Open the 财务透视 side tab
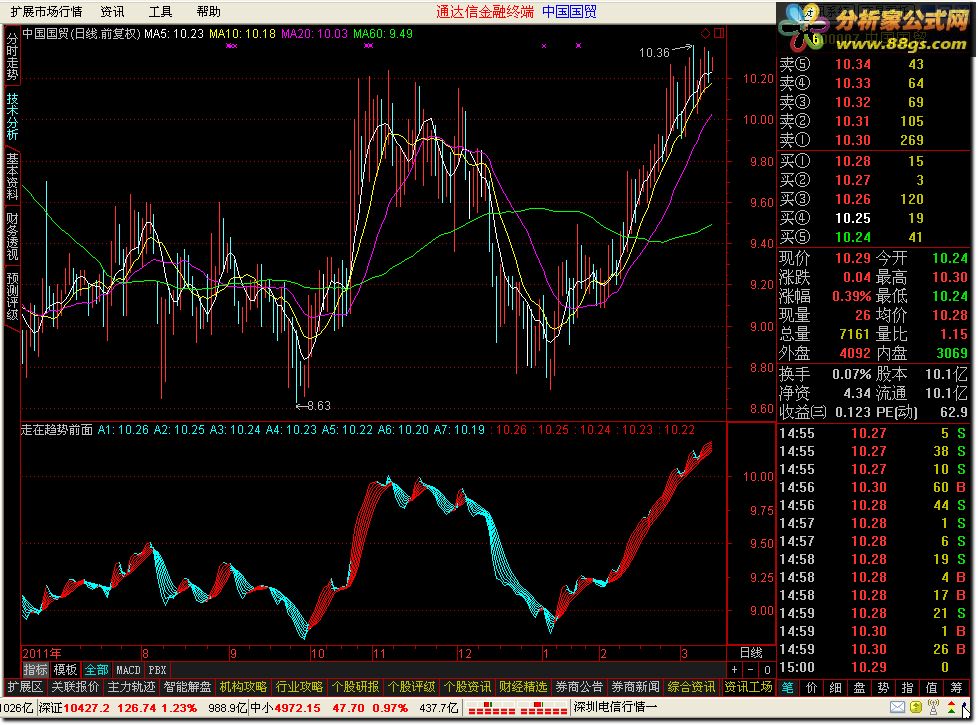 (12, 236)
